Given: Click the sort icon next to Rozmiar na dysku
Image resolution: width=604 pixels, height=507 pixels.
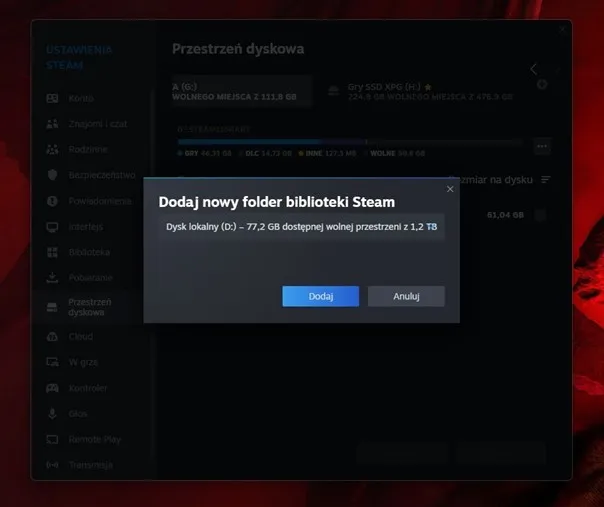Looking at the screenshot, I should [x=545, y=180].
